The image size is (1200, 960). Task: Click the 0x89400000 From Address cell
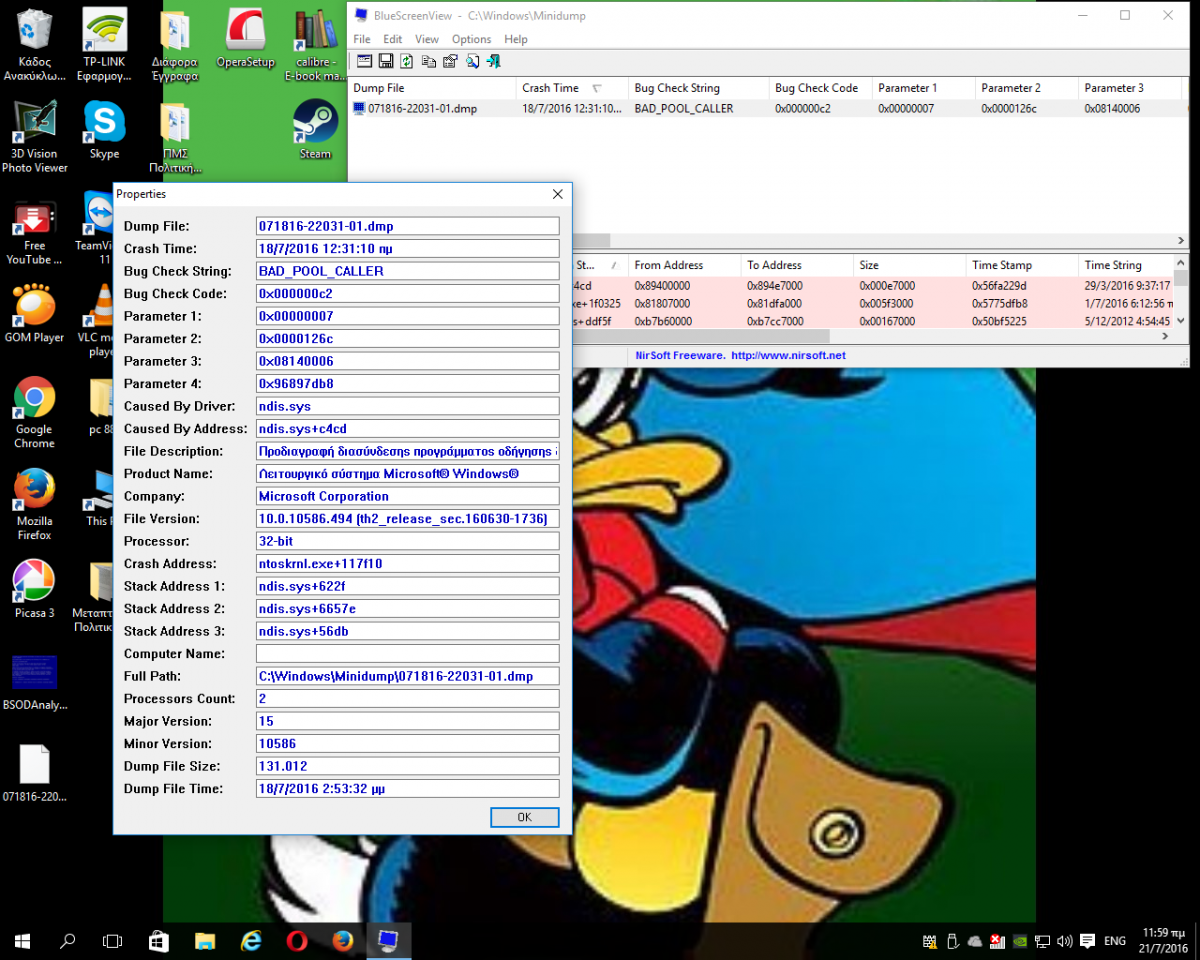[663, 286]
